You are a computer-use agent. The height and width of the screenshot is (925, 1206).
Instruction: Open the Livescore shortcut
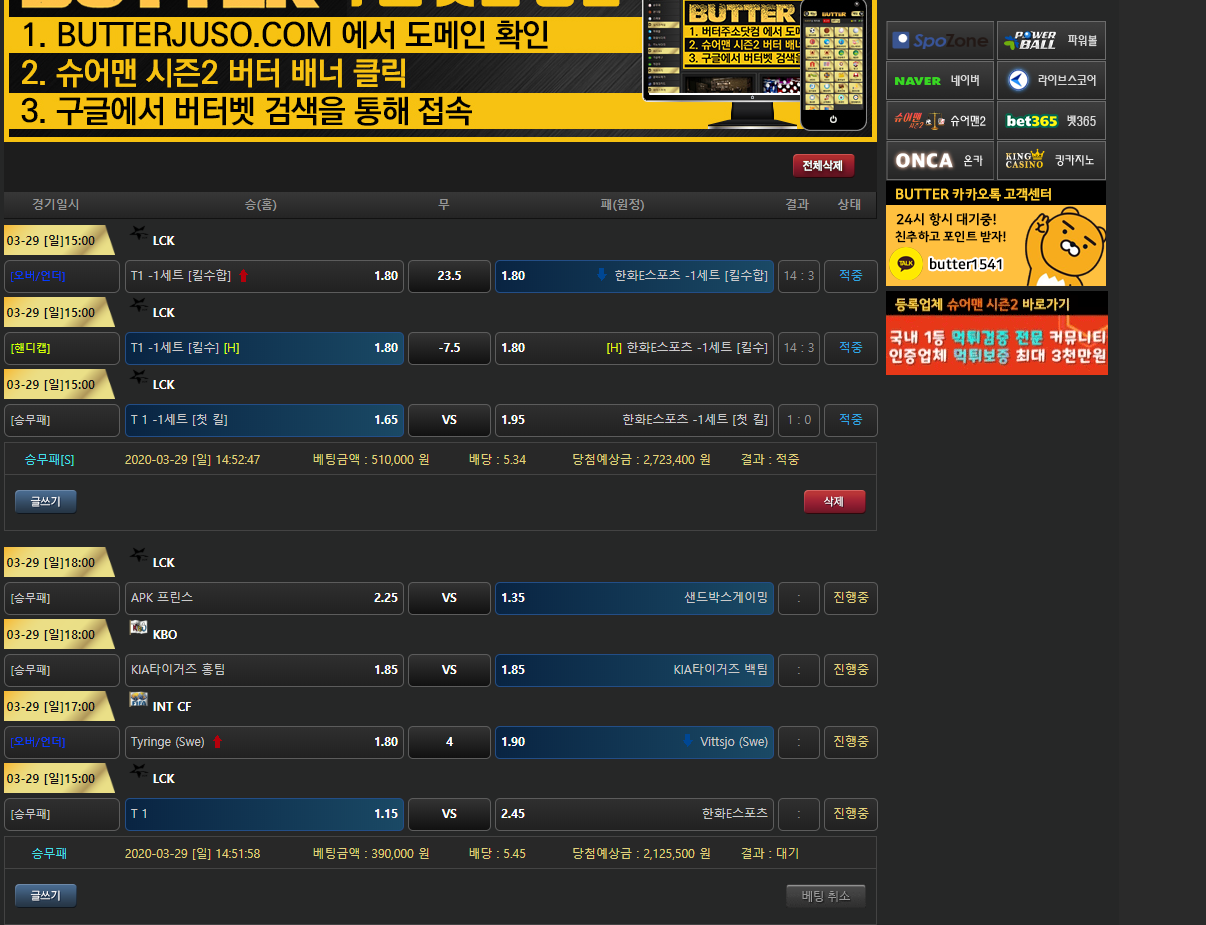pyautogui.click(x=1051, y=81)
